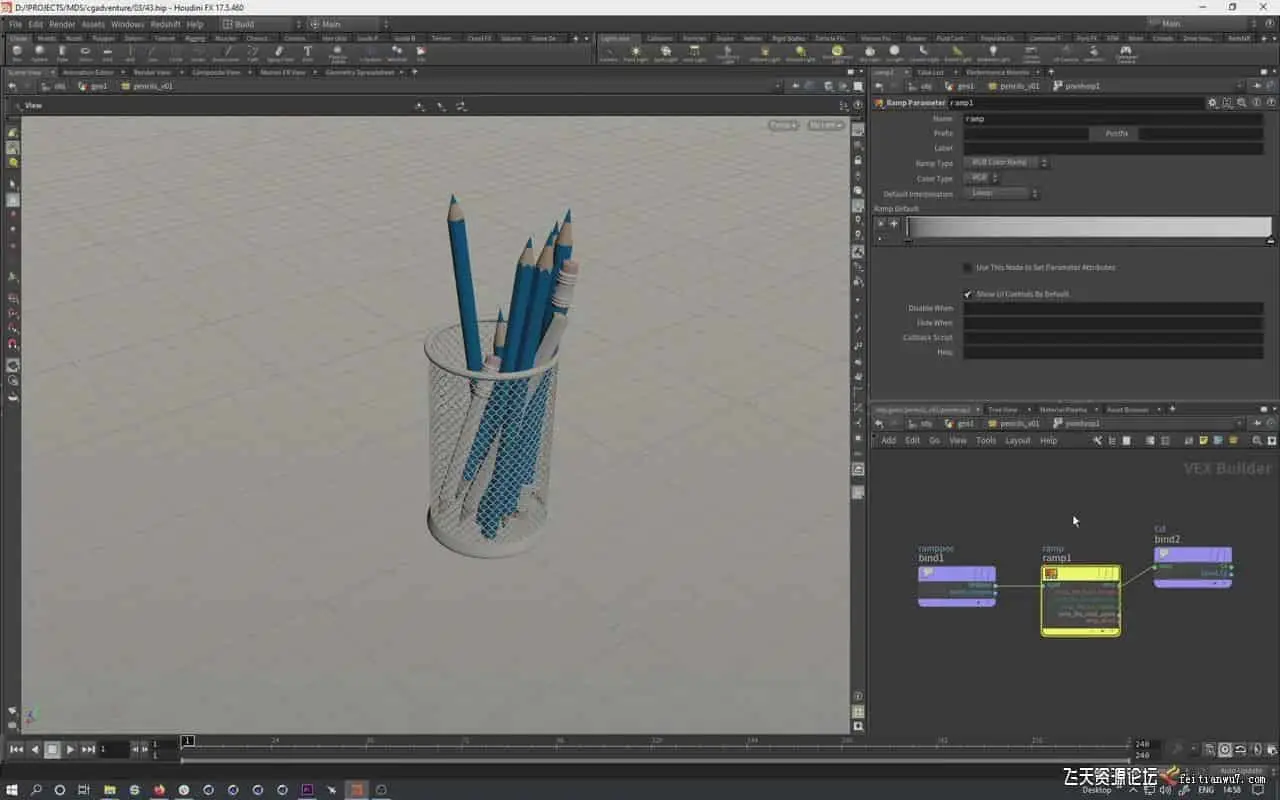Click the magnifier icon in the network editor toolbar
Viewport: 1280px width, 800px height.
[x=1257, y=441]
